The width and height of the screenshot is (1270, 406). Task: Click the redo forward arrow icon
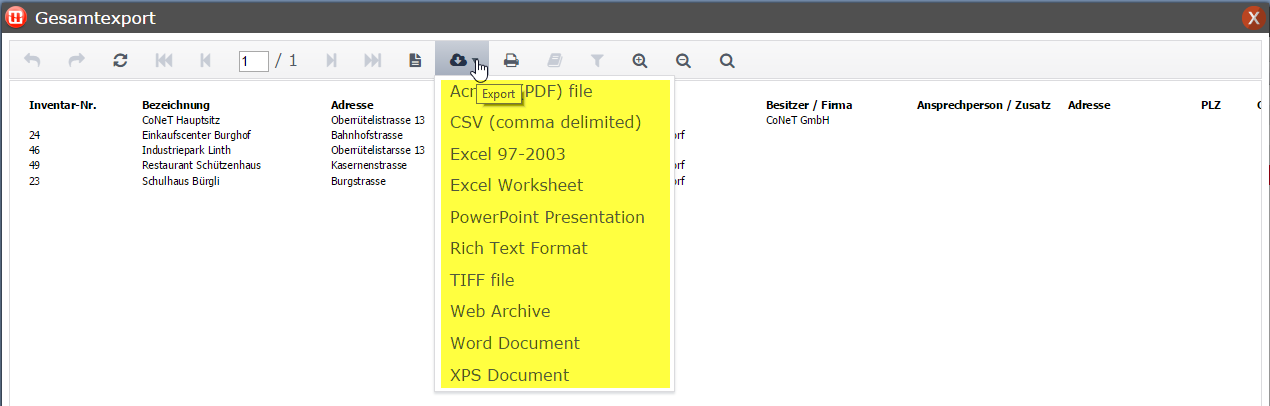tap(77, 61)
